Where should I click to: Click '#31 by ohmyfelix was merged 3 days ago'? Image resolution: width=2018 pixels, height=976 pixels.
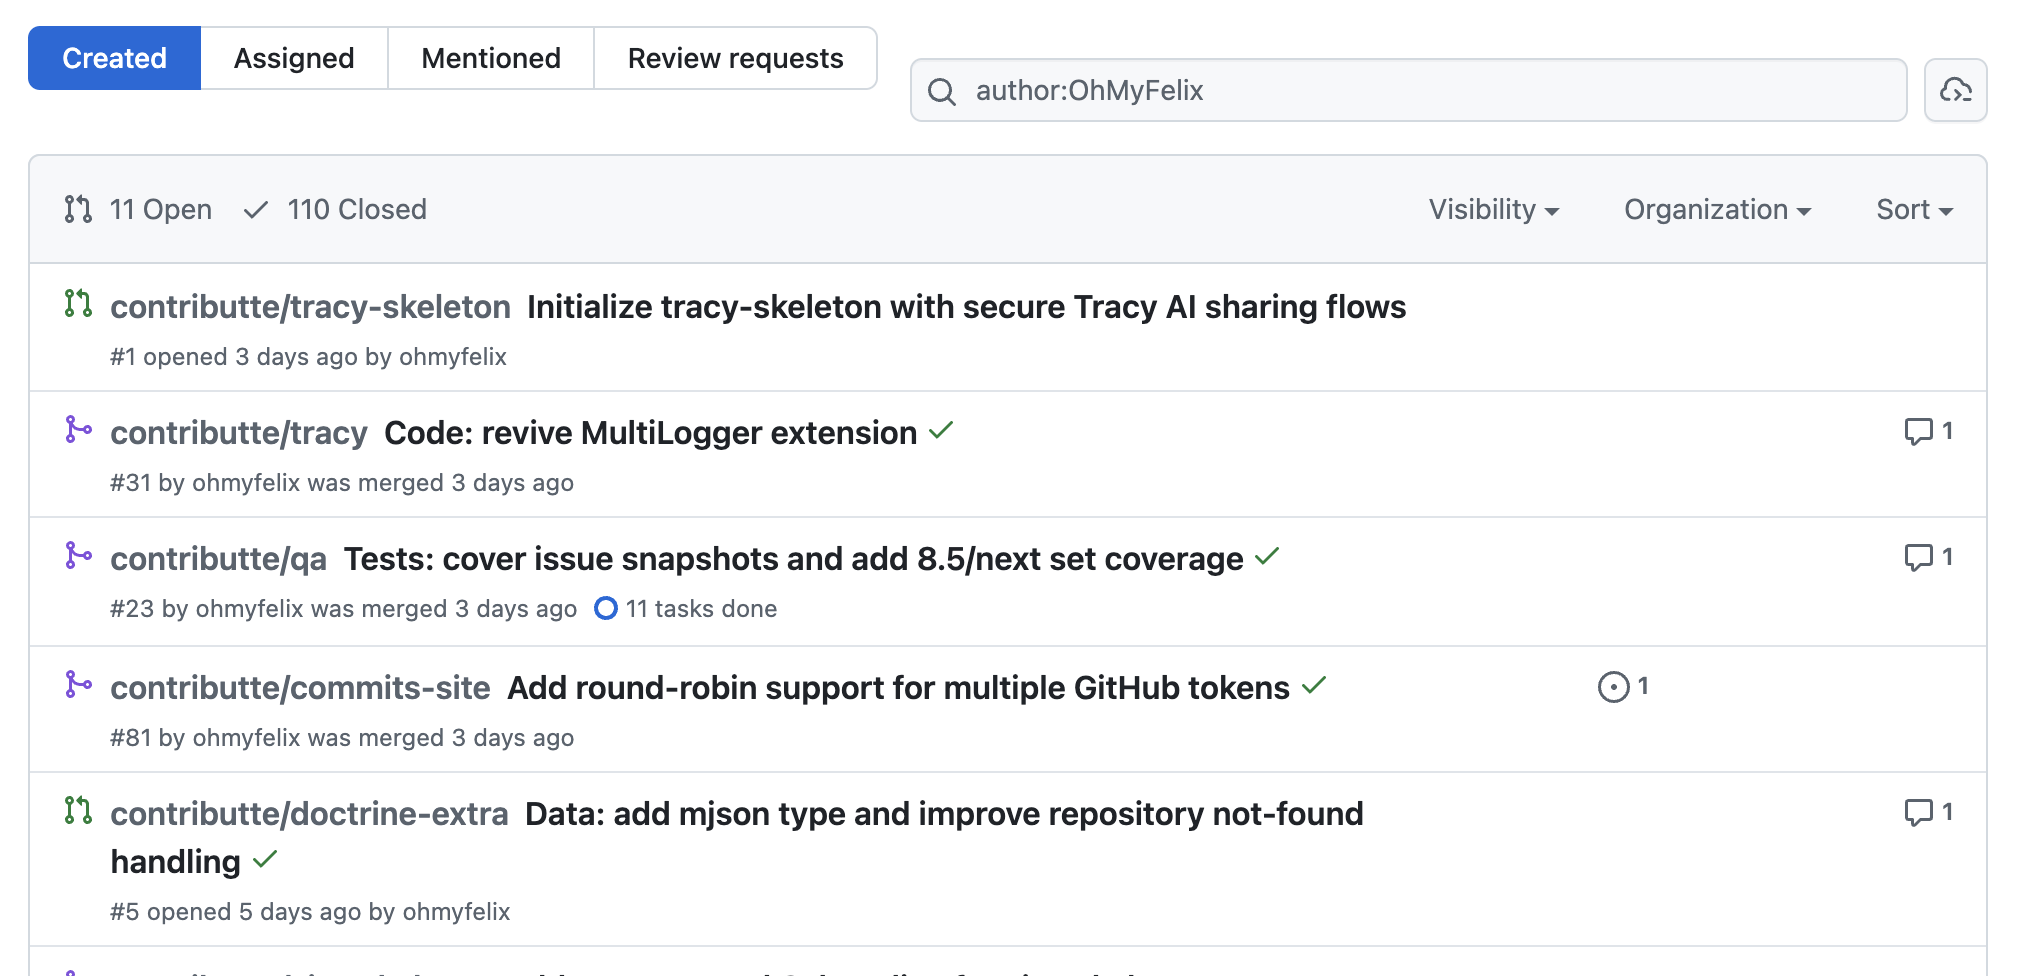342,483
